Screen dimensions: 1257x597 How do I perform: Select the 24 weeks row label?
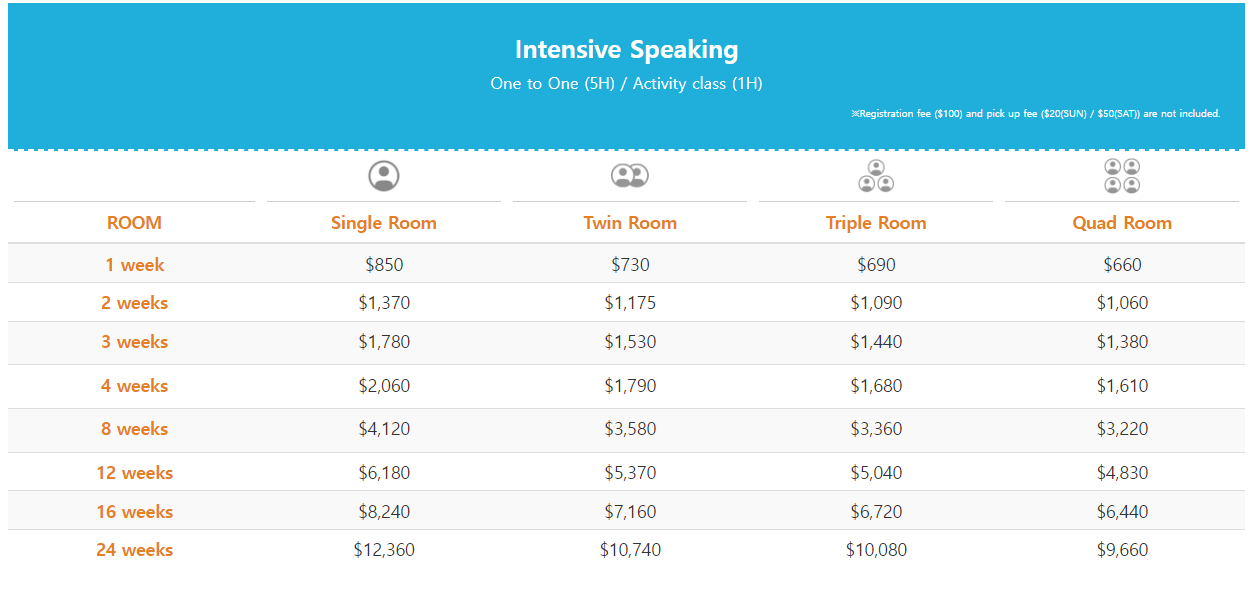tap(134, 550)
